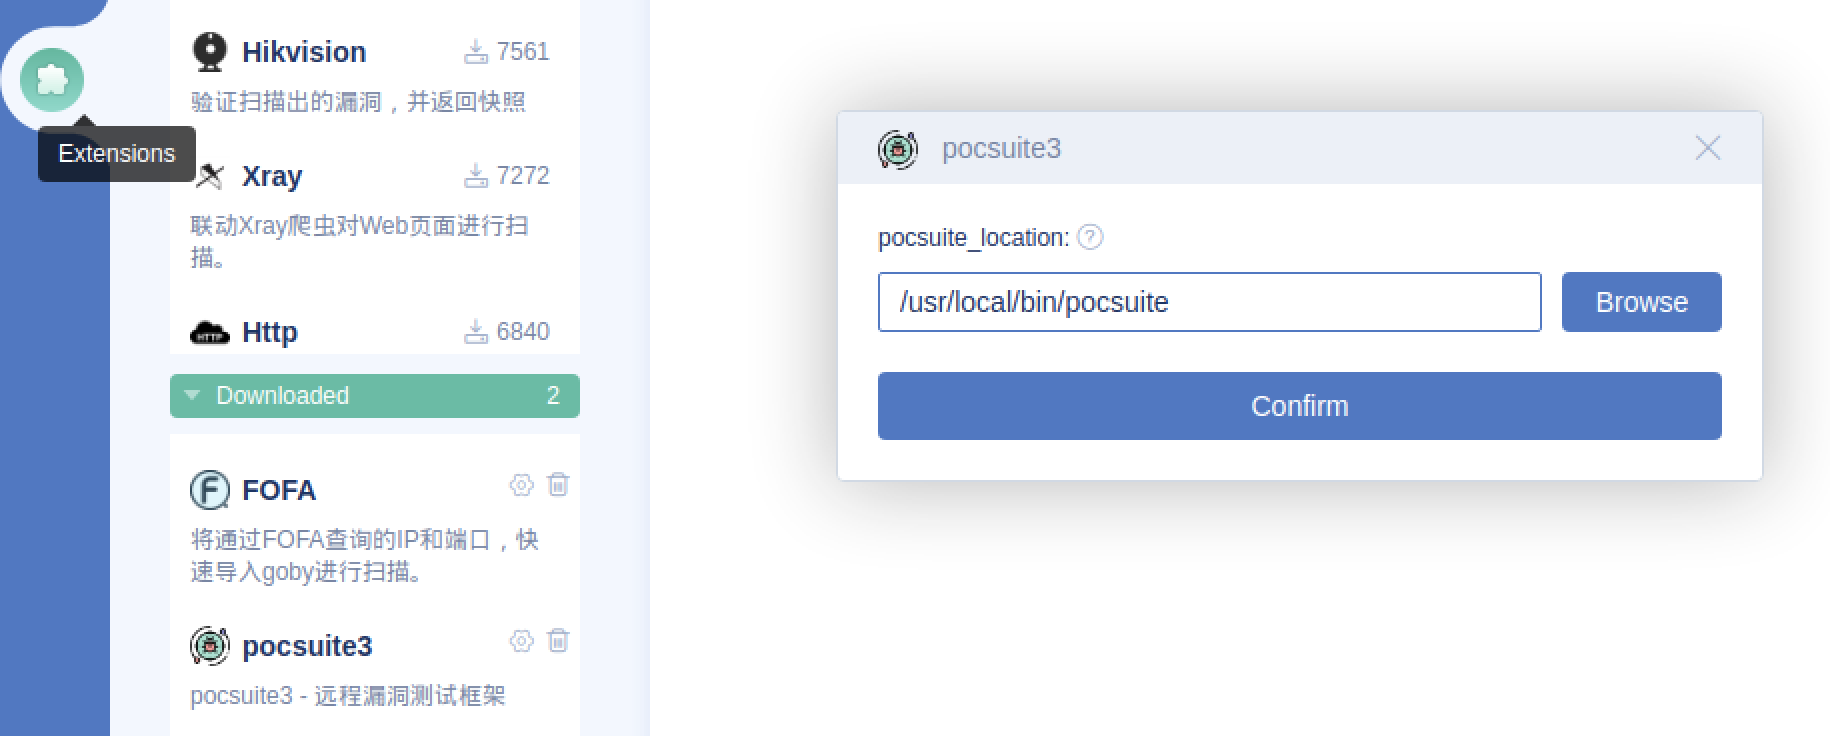
Task: Click the download icon next to Xray
Action: click(x=477, y=174)
